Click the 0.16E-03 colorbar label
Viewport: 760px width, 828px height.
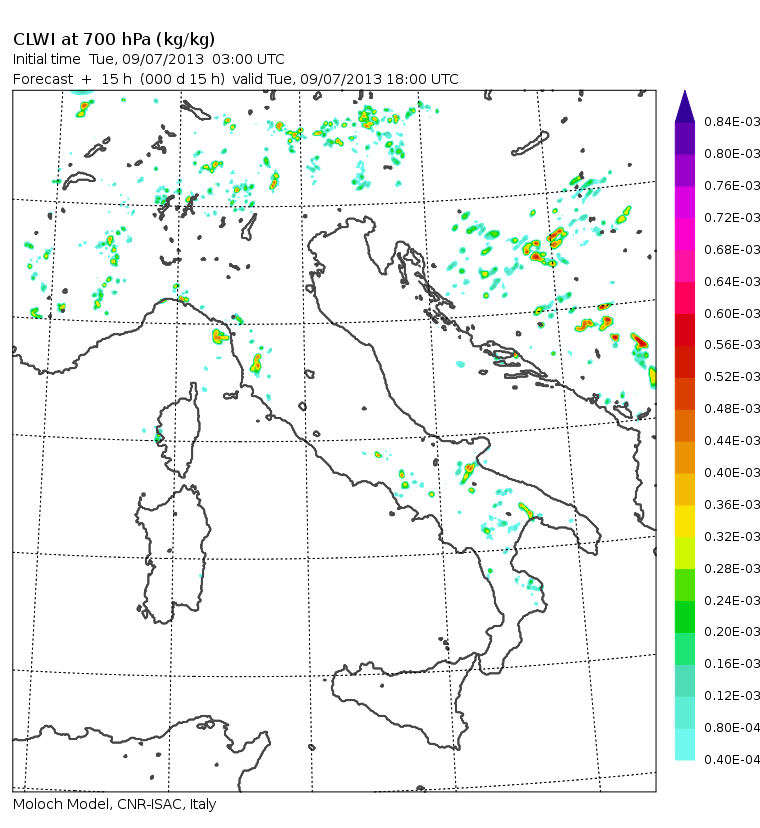tap(732, 664)
